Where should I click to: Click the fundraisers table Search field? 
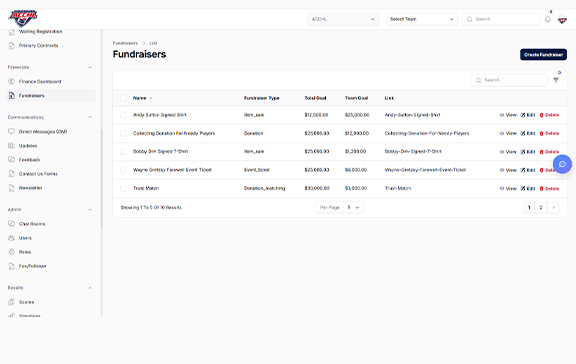(x=510, y=80)
